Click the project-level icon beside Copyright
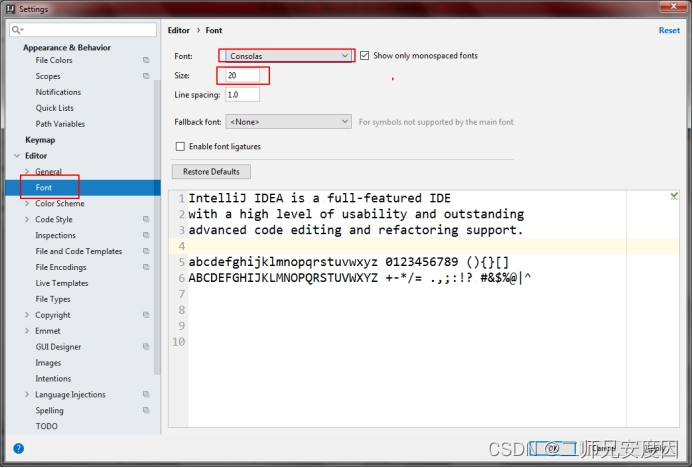The height and width of the screenshot is (468, 693). point(146,315)
